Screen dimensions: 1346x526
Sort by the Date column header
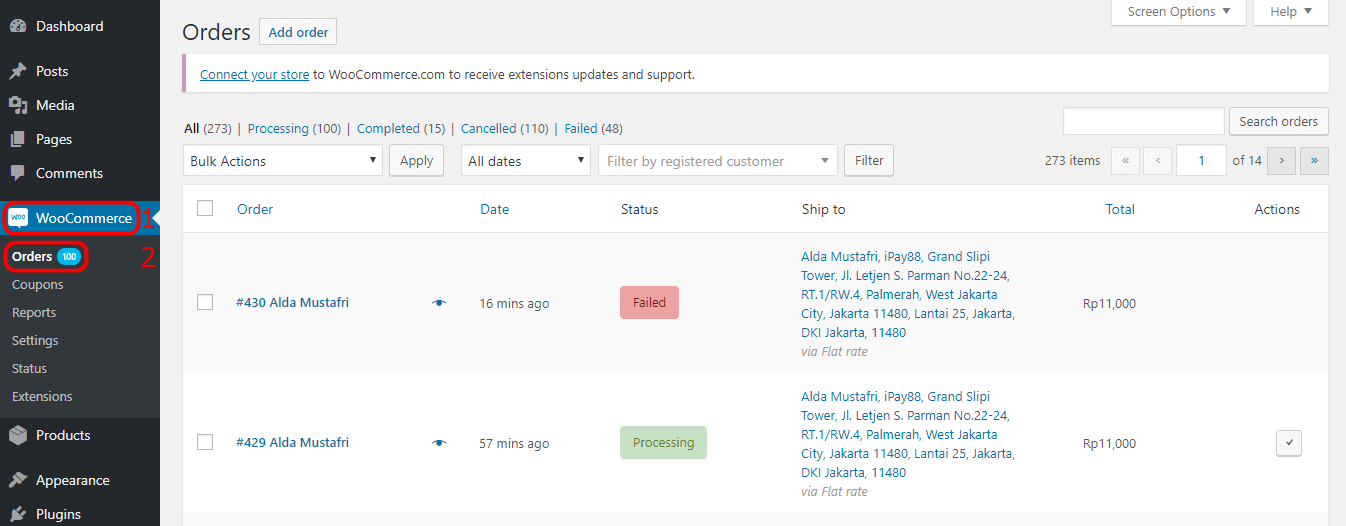pos(494,209)
